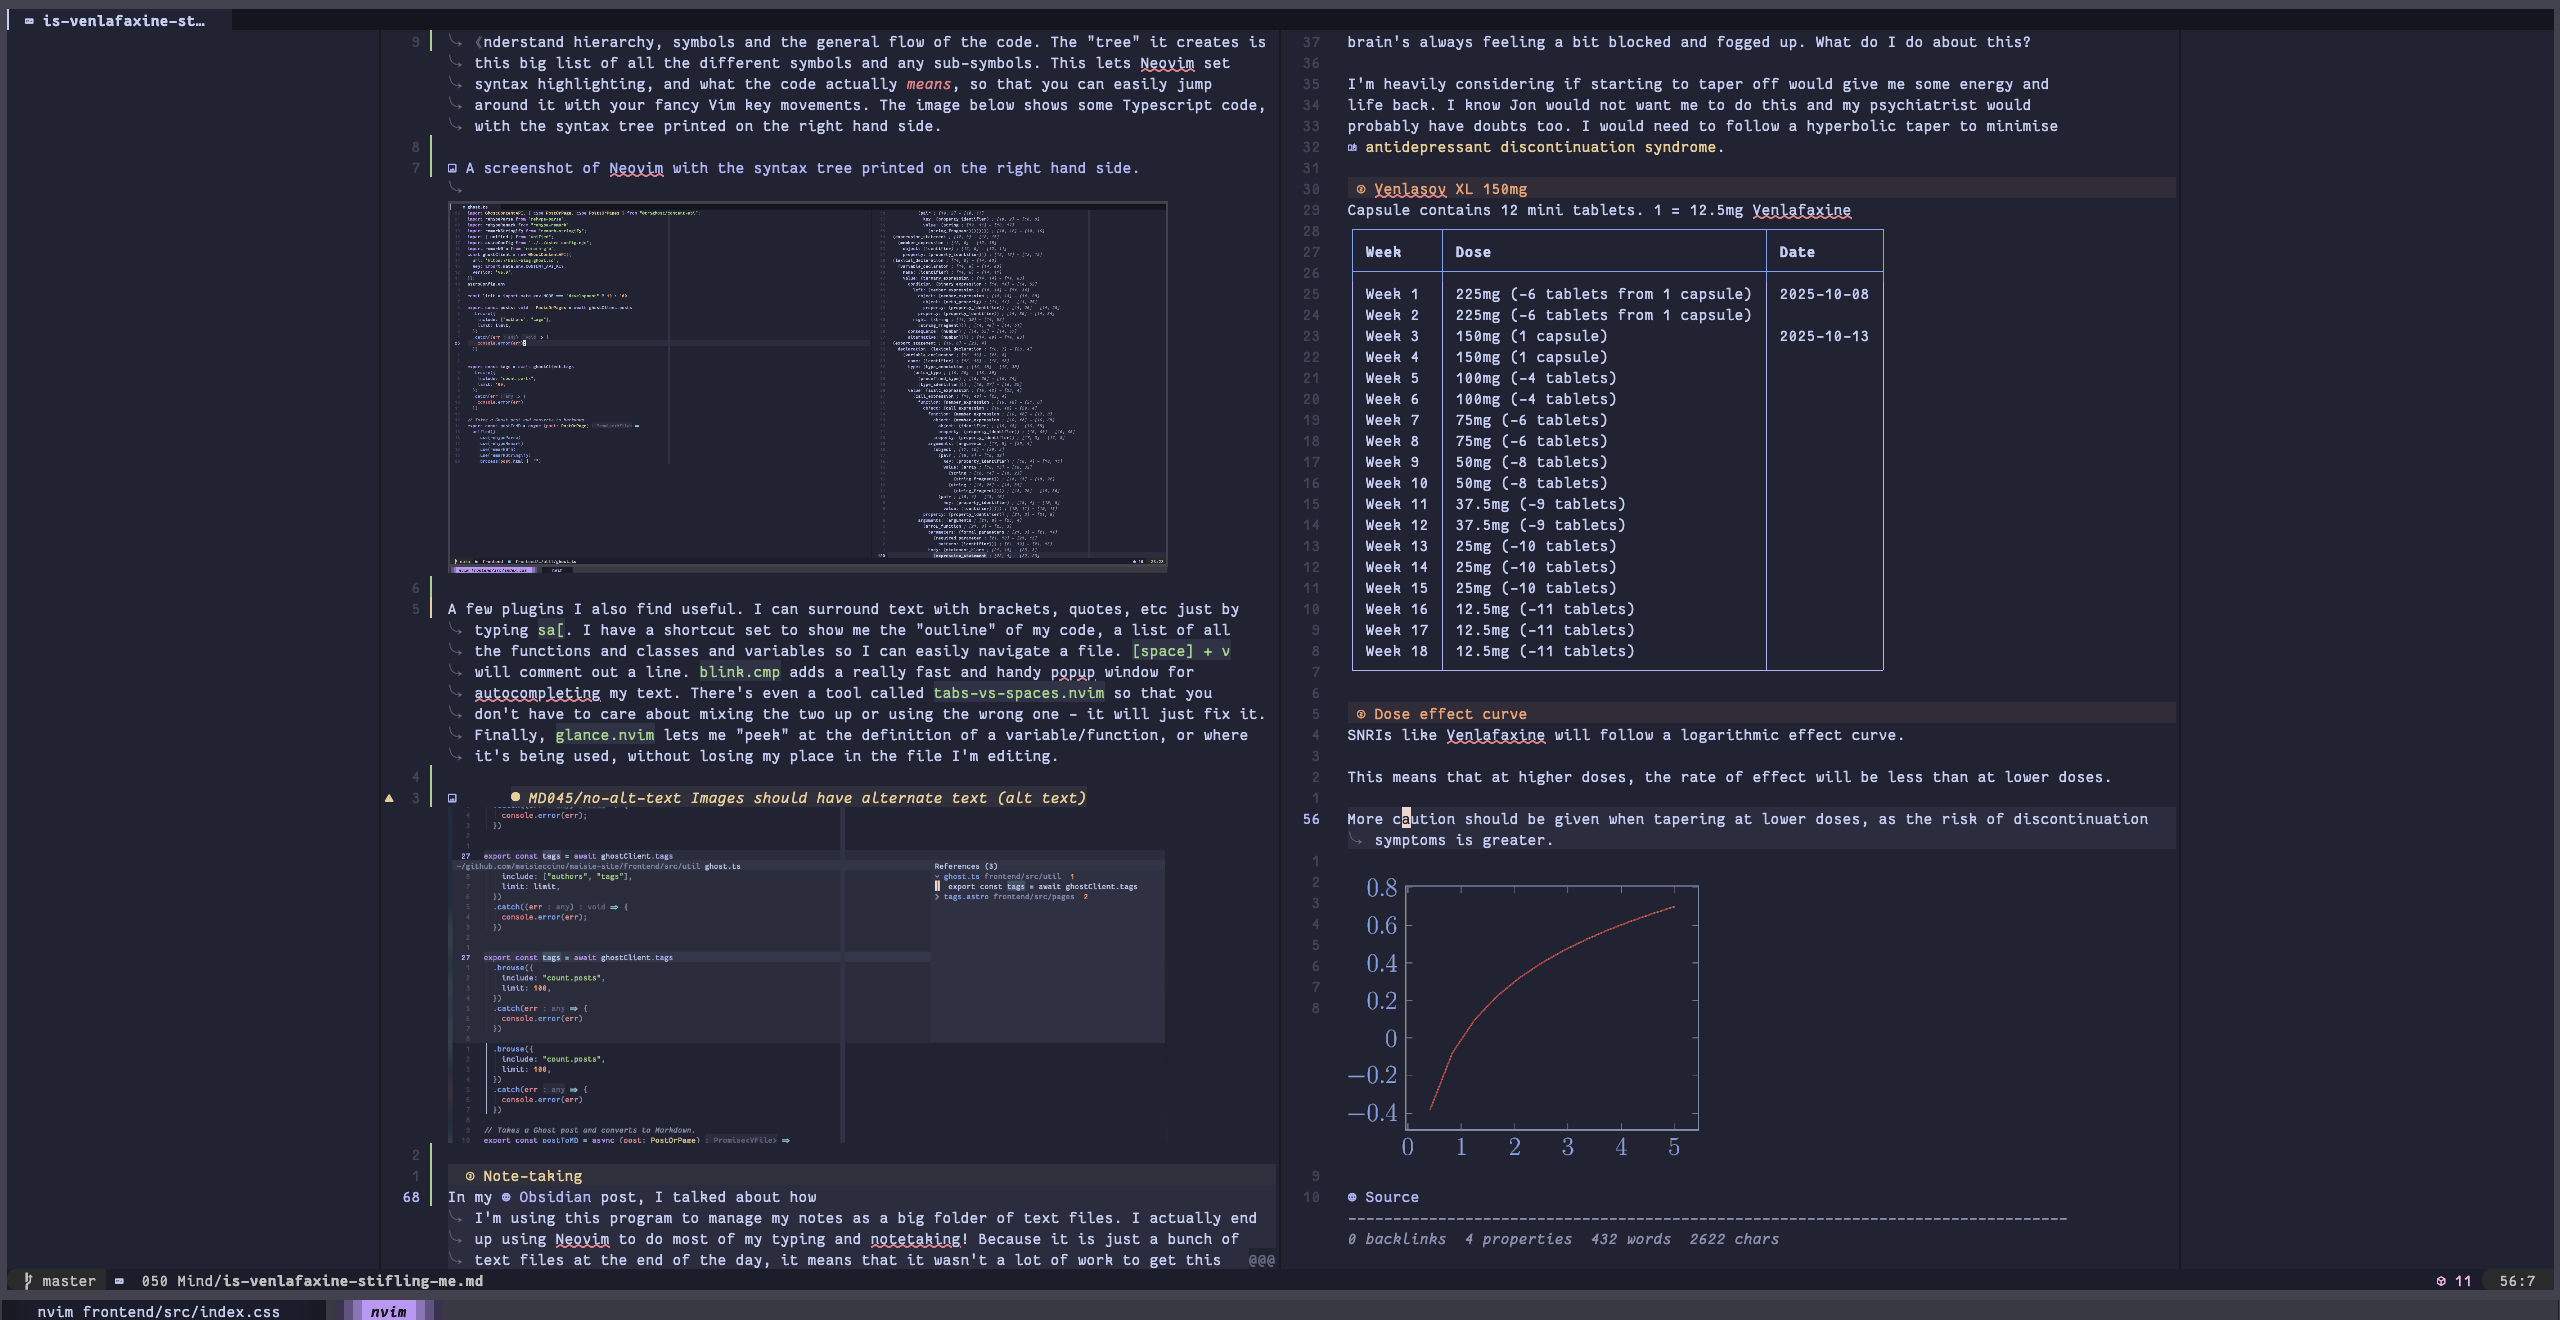The width and height of the screenshot is (2560, 1320).
Task: Click the diagnostics icon showing count 11
Action: 2440,1281
